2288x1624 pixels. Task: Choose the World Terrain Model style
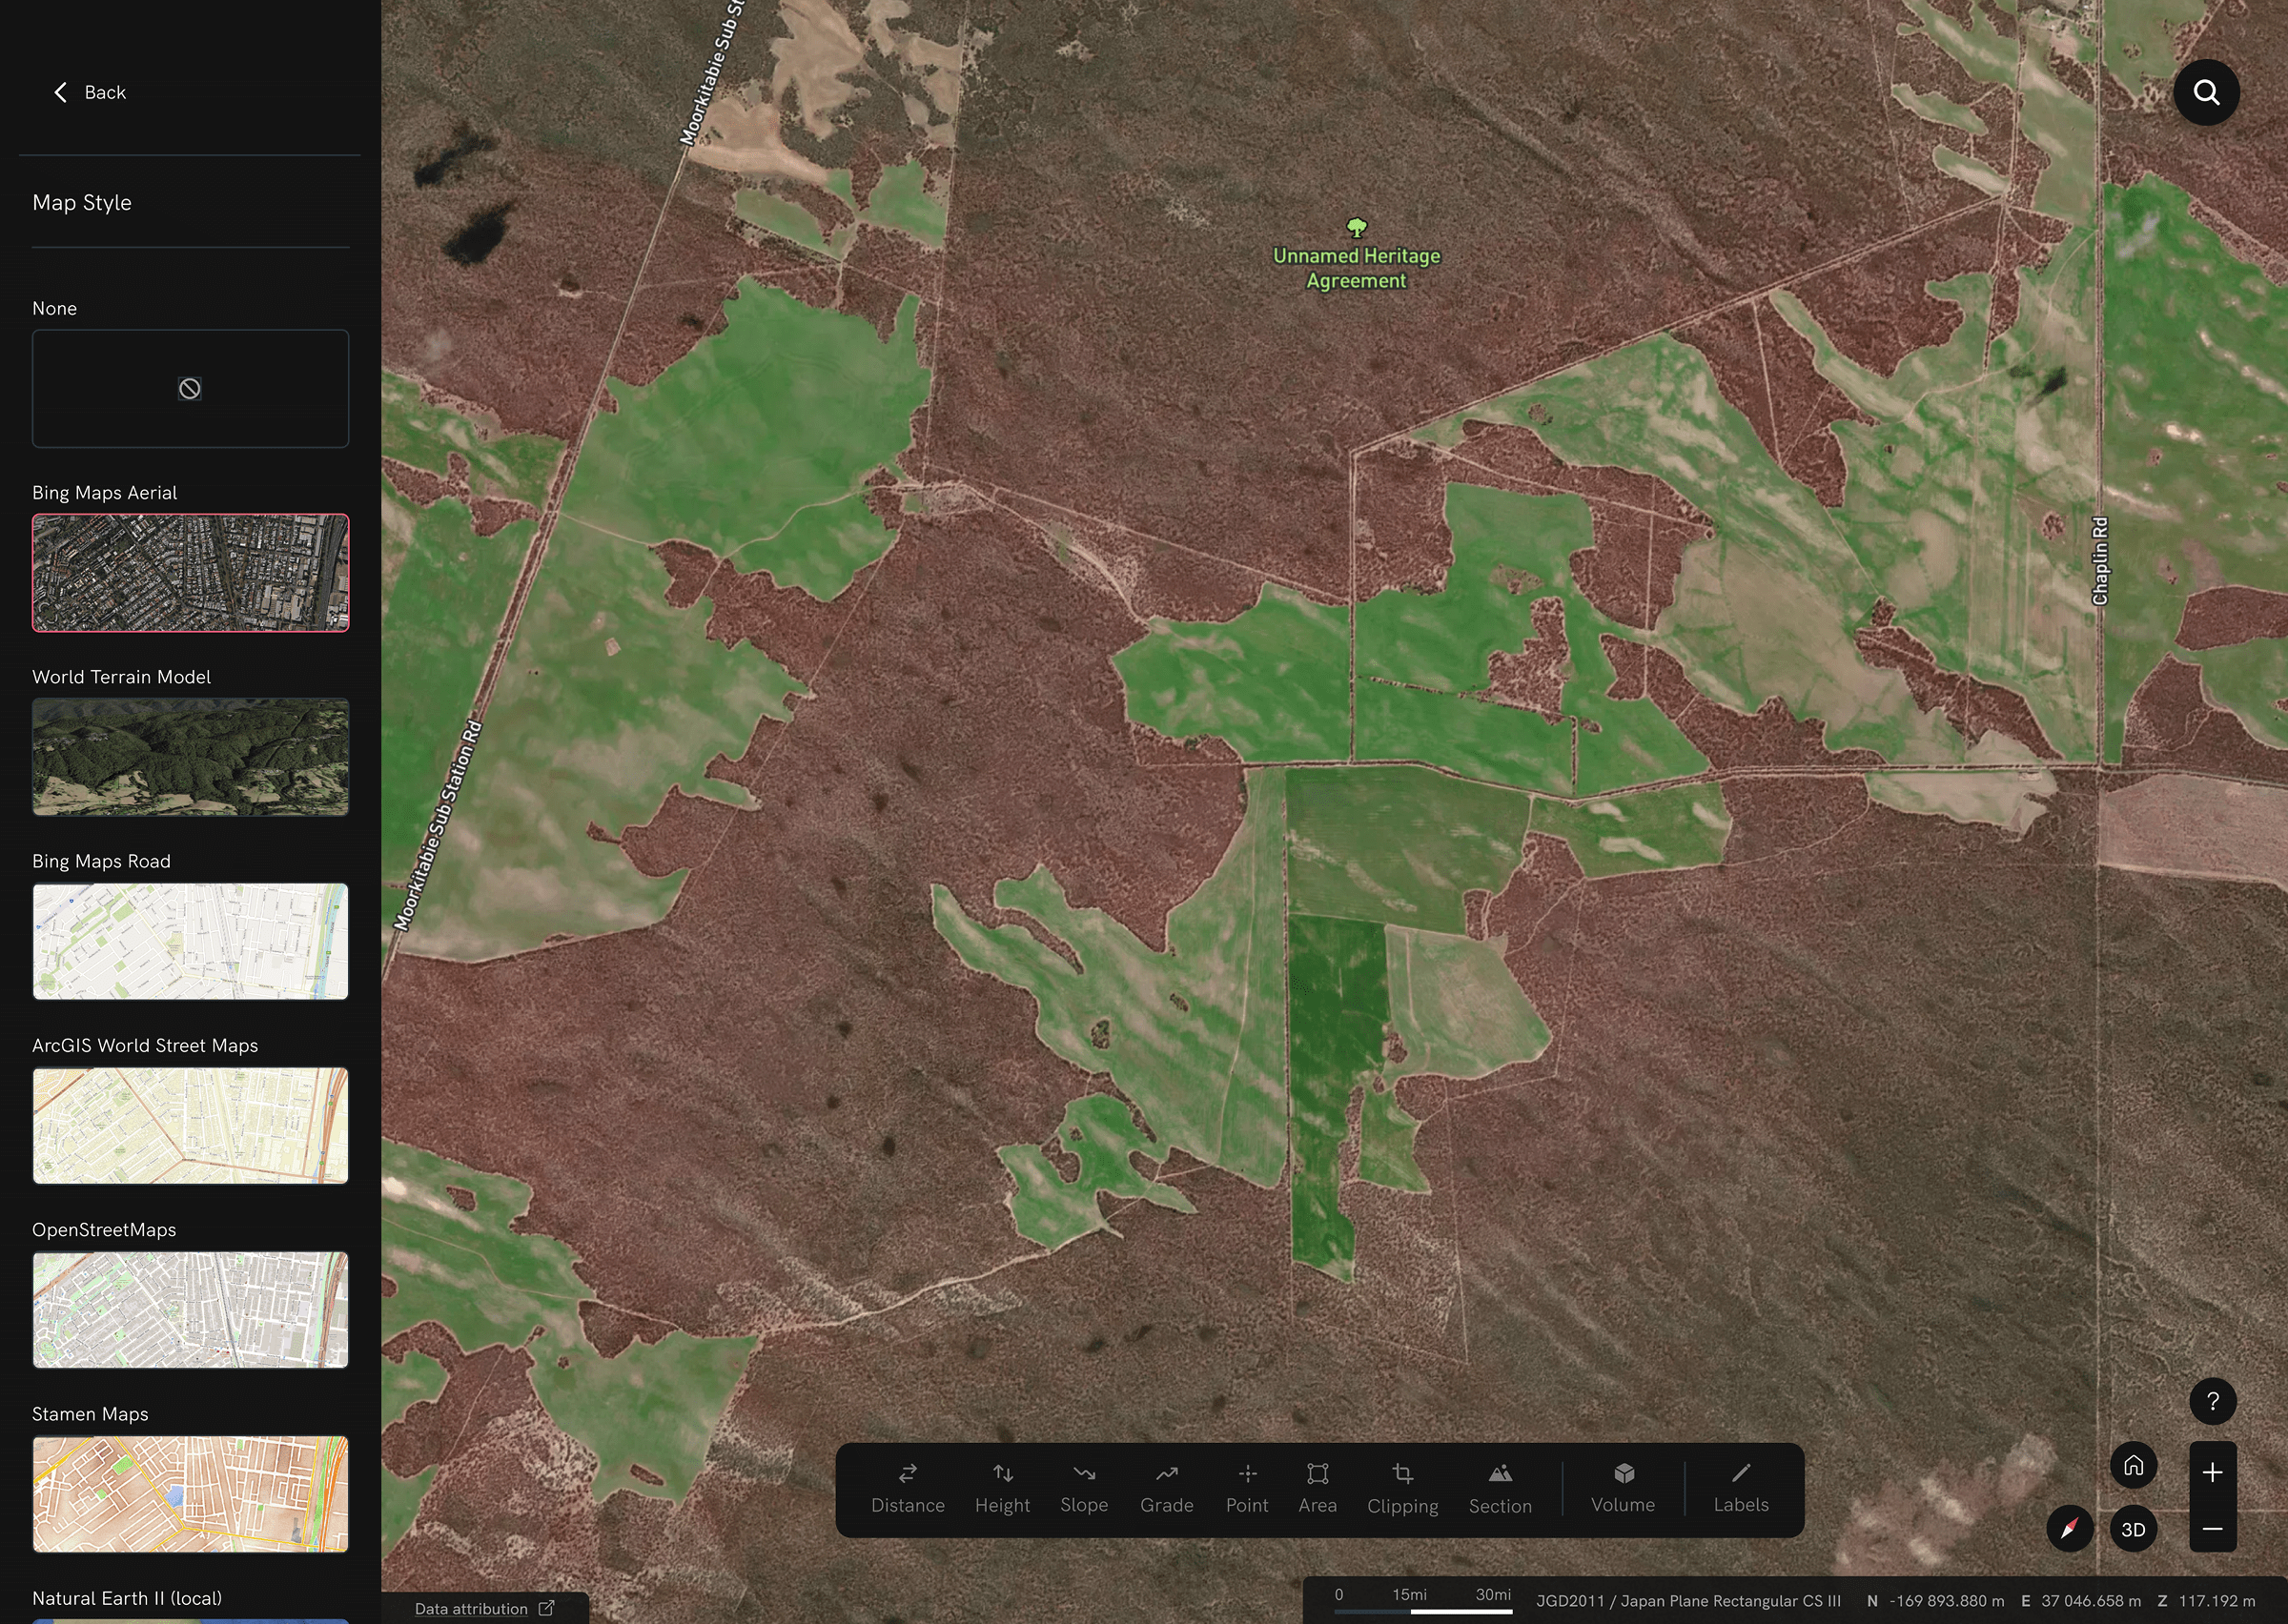(190, 756)
